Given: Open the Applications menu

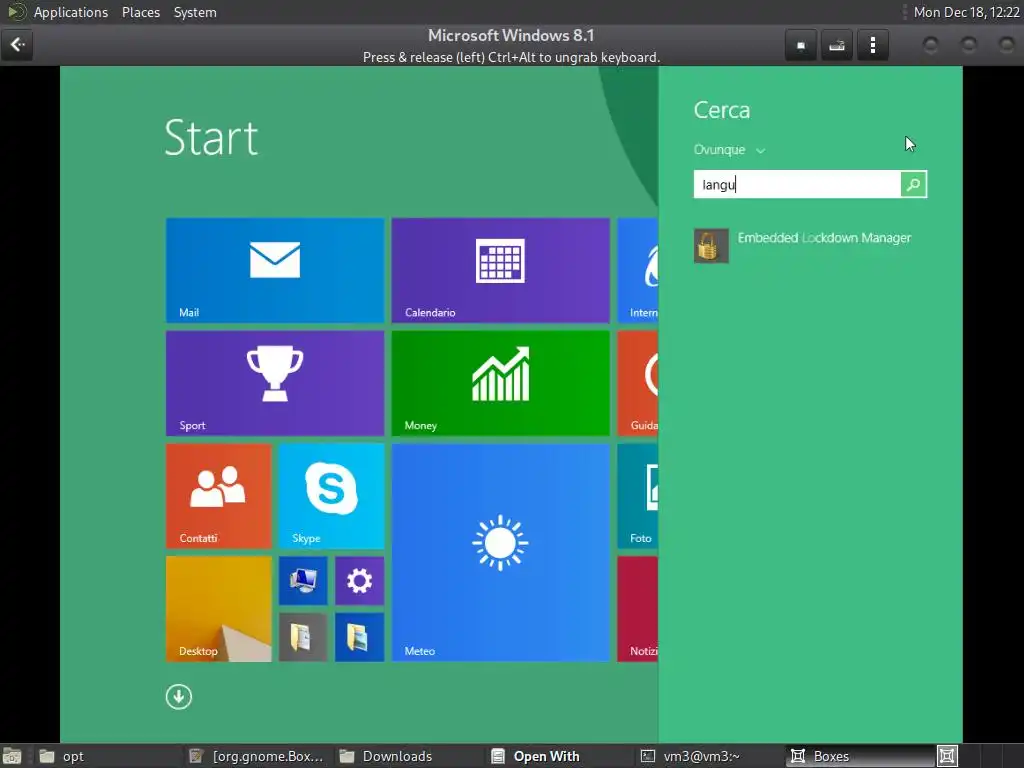Looking at the screenshot, I should click(71, 12).
